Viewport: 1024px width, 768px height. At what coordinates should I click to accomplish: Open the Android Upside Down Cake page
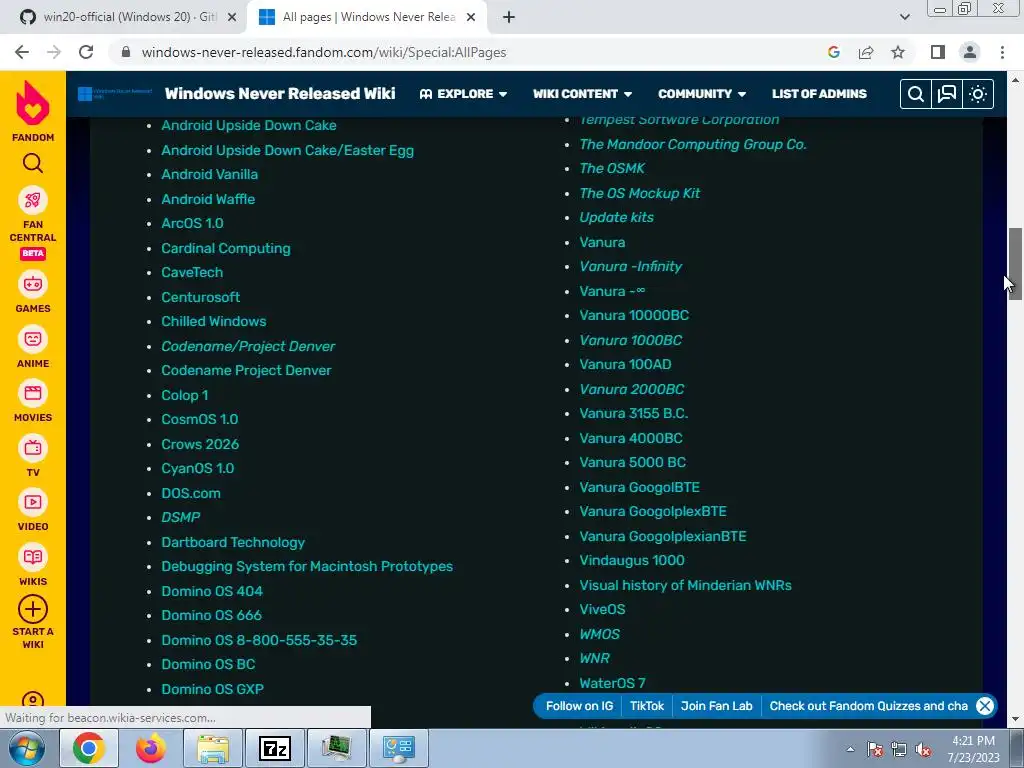click(x=249, y=125)
